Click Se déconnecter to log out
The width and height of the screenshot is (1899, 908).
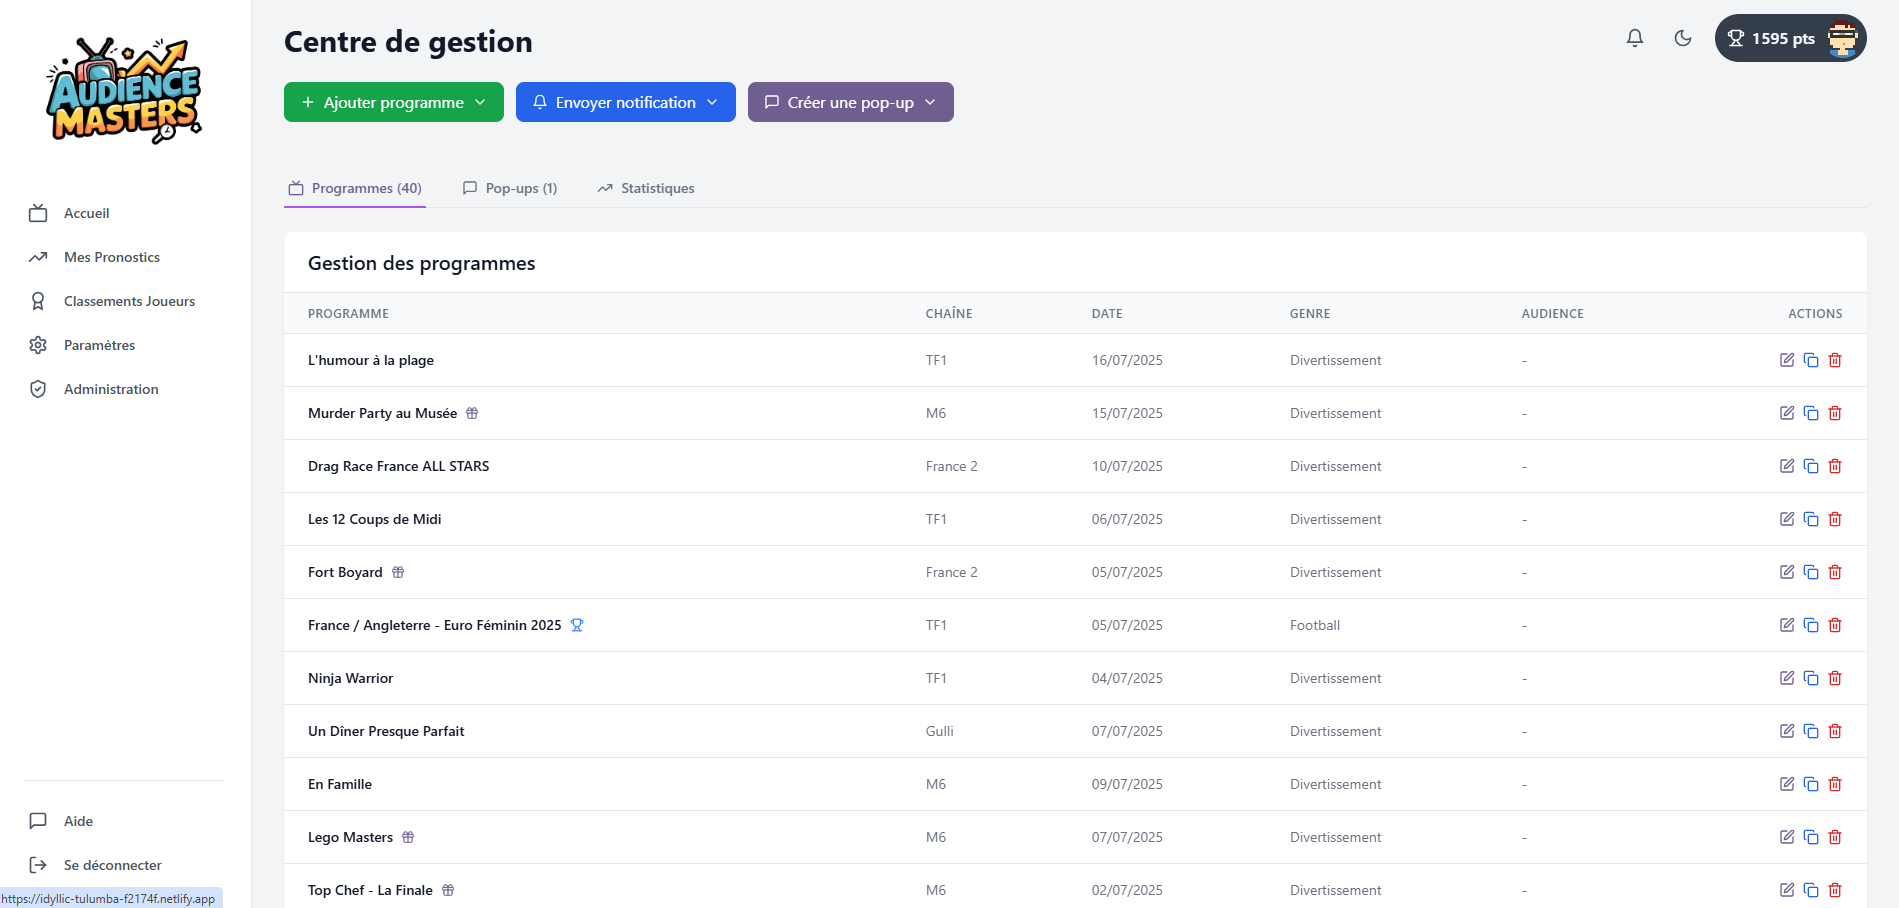(112, 865)
